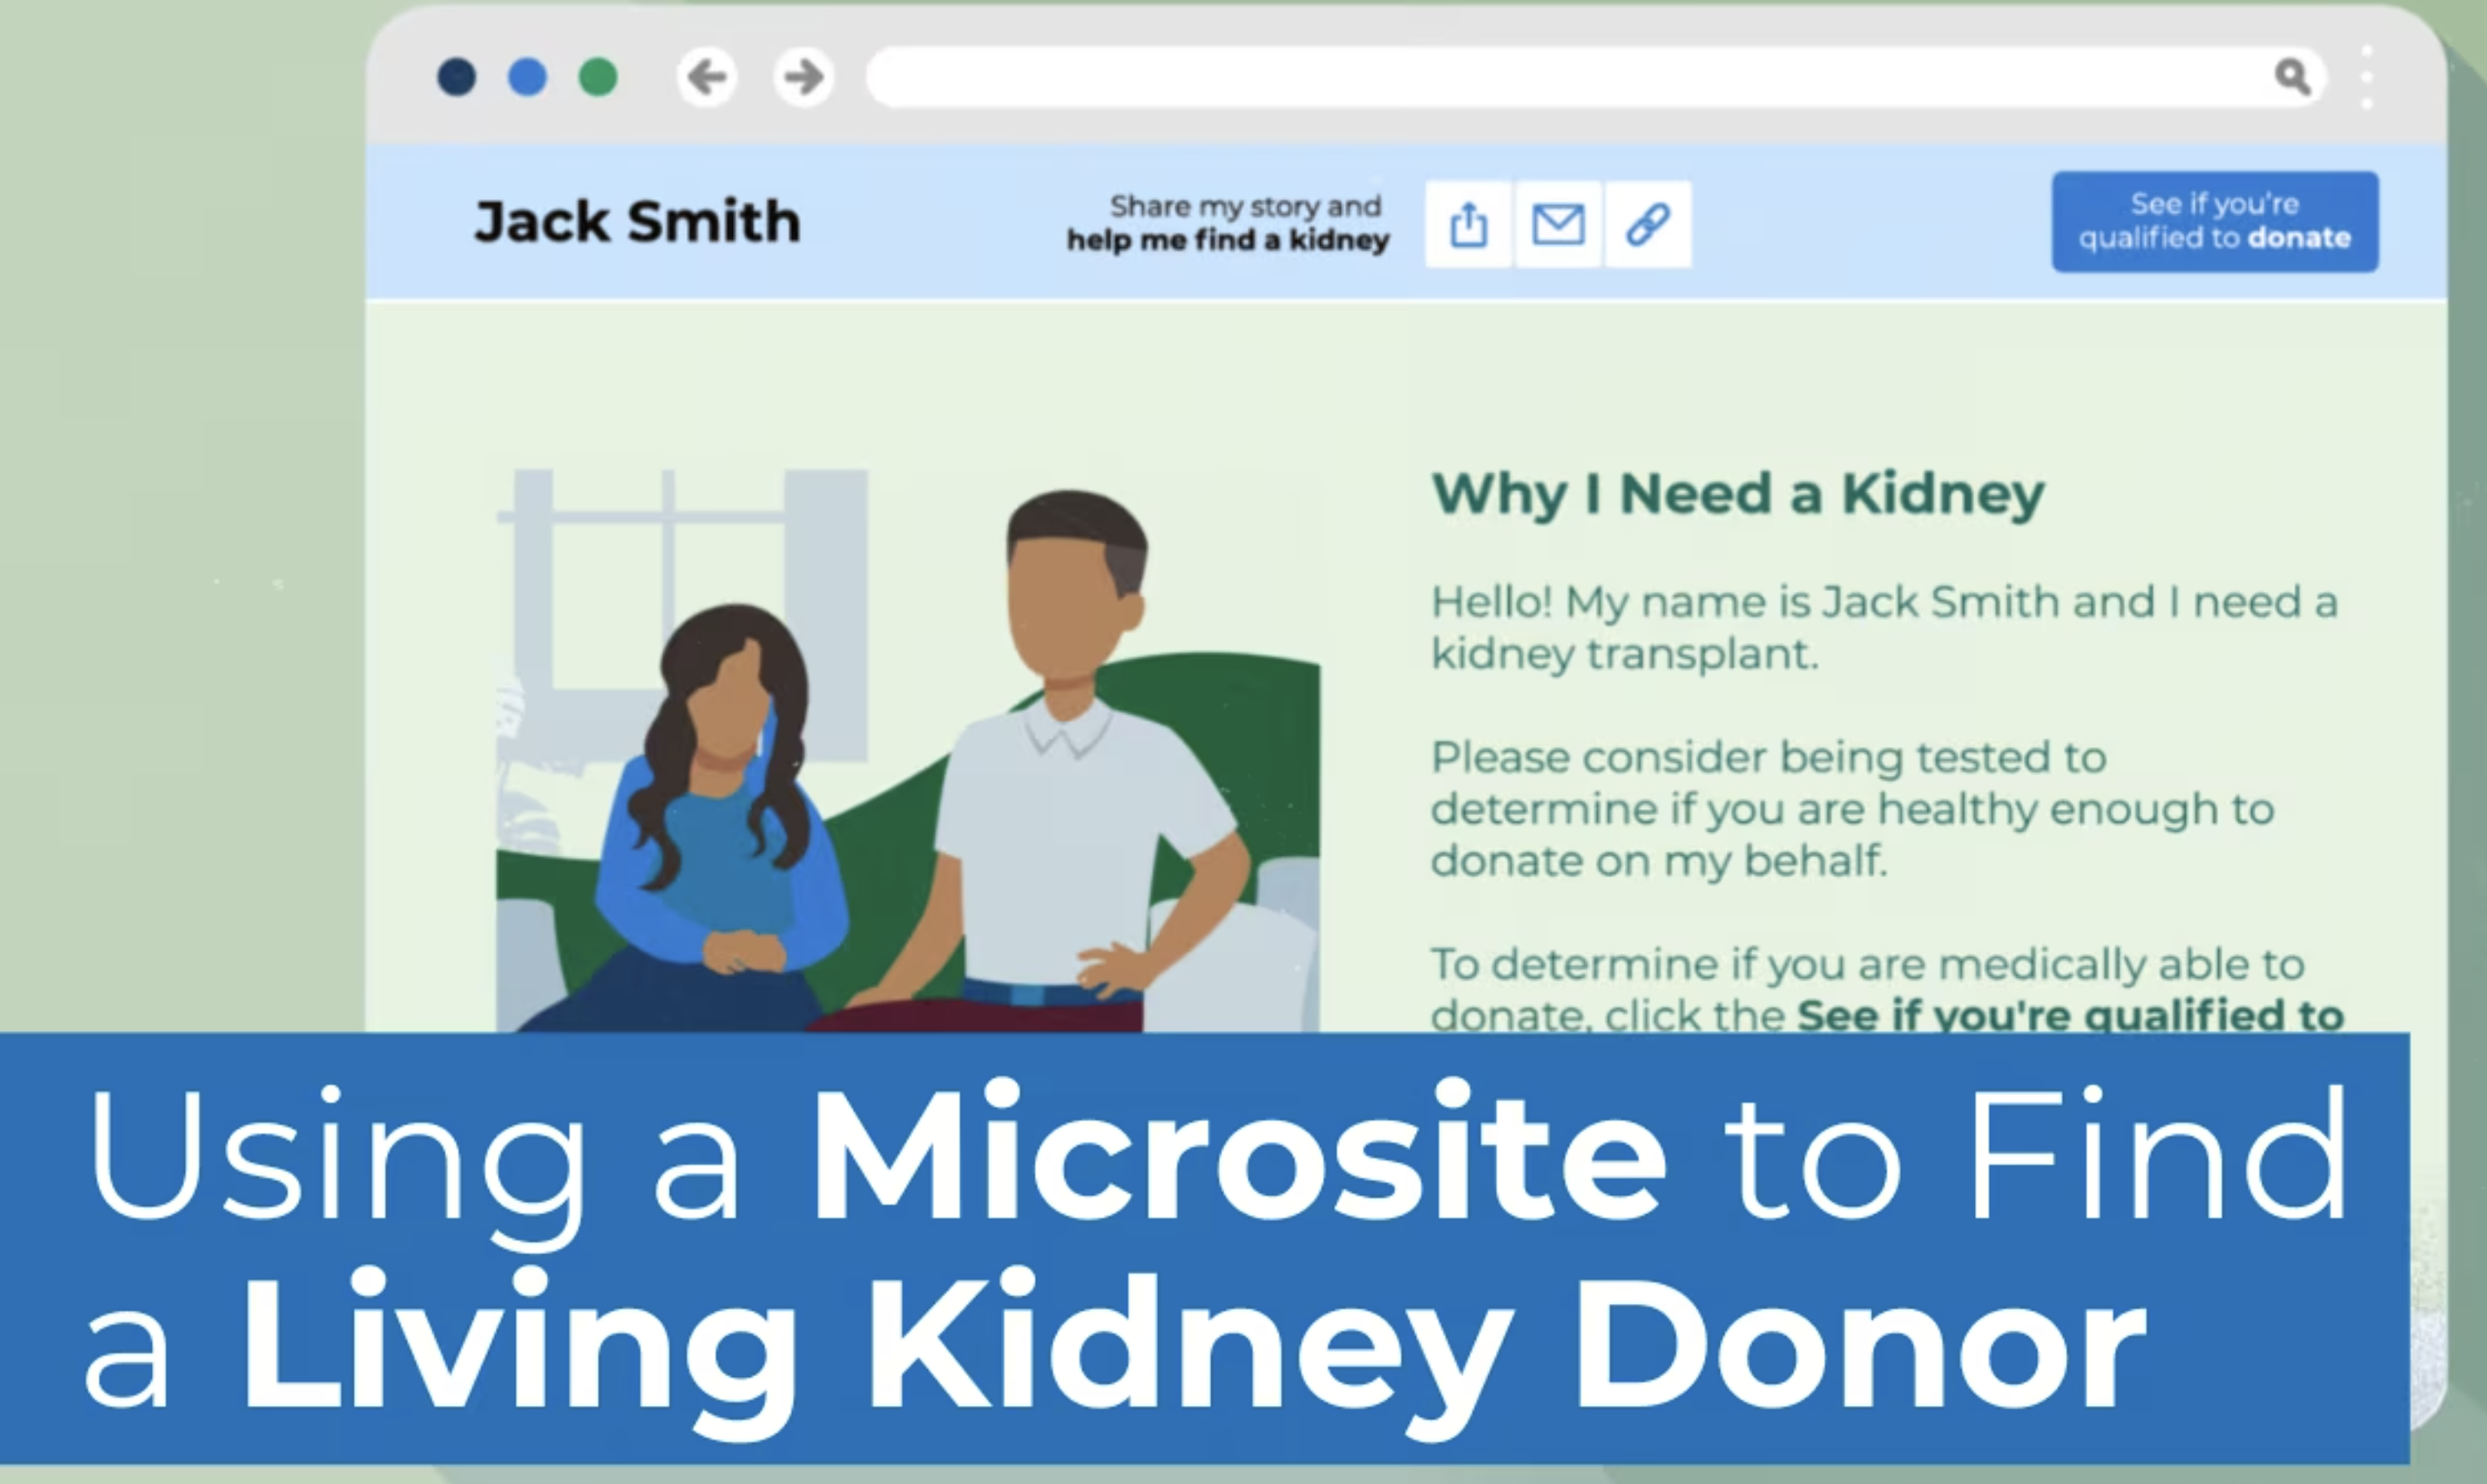The height and width of the screenshot is (1484, 2487).
Task: Click the blue window control dot
Action: 527,77
